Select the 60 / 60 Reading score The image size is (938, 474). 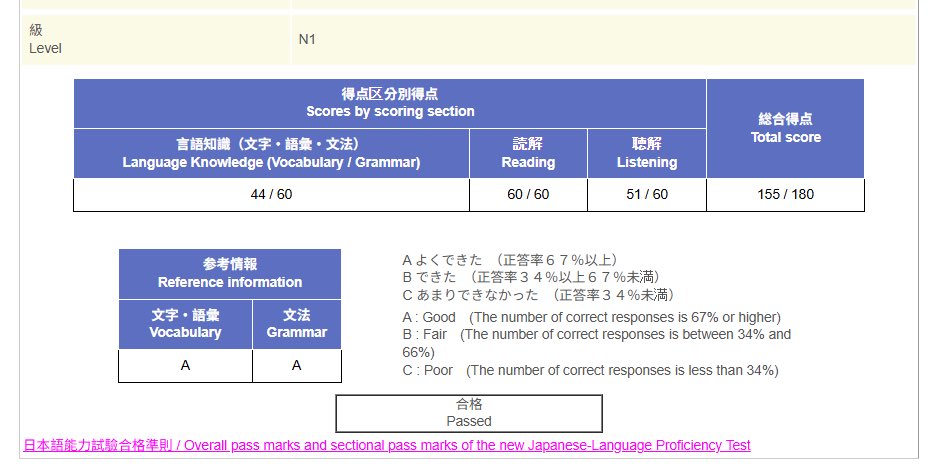tap(528, 195)
